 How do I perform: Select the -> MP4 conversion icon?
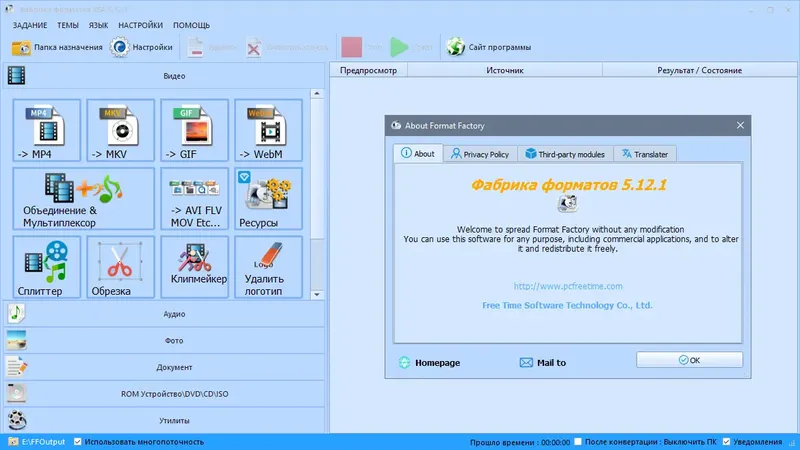coord(46,130)
